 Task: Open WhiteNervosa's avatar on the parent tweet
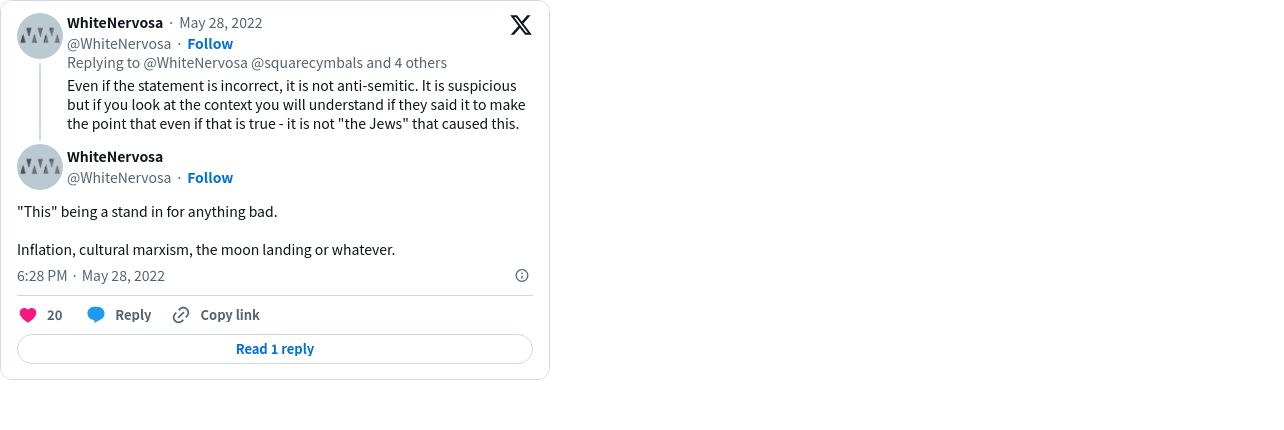pyautogui.click(x=40, y=36)
